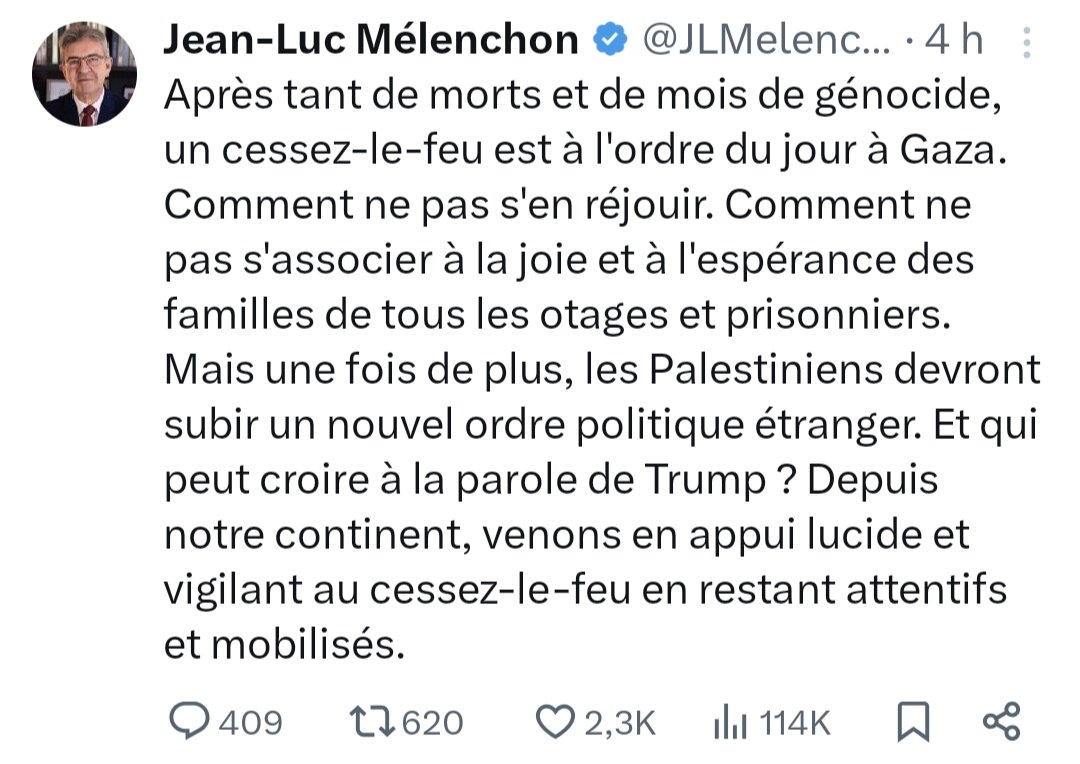Image resolution: width=1080 pixels, height=764 pixels.
Task: Click the 2,3K likes count
Action: [x=619, y=722]
